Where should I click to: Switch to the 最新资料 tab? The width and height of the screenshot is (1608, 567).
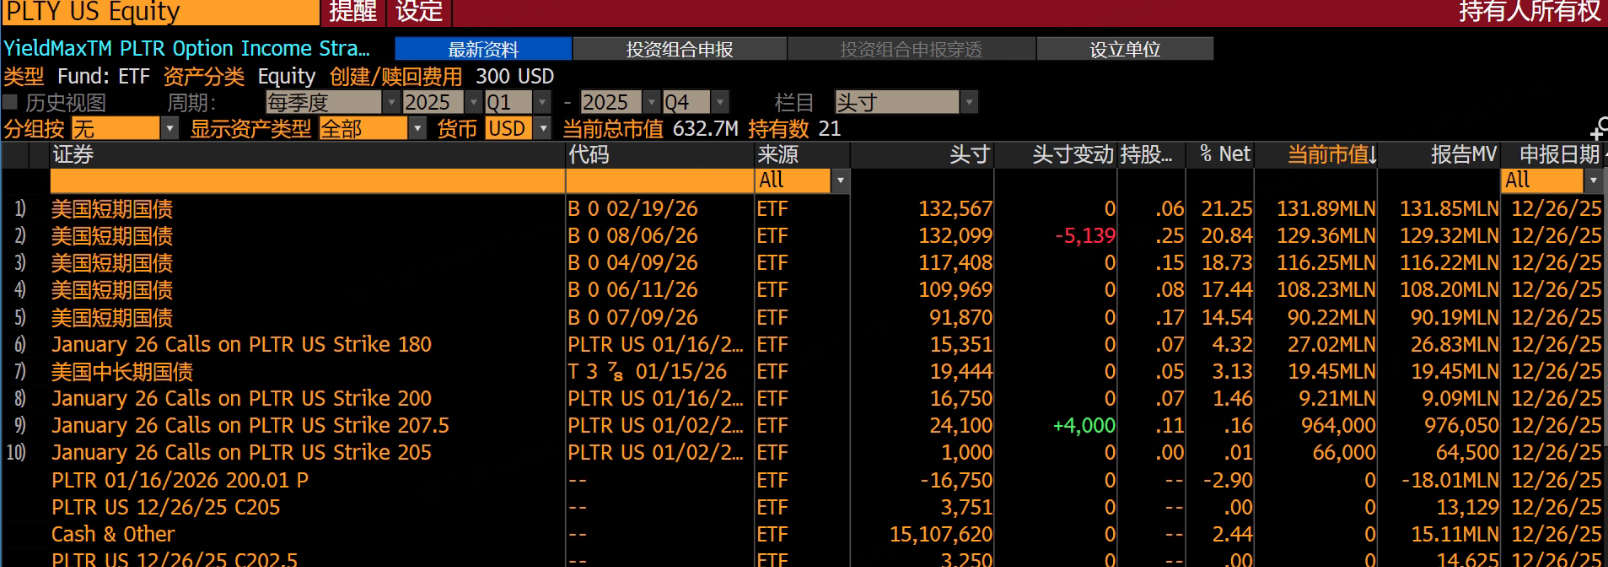pos(483,49)
